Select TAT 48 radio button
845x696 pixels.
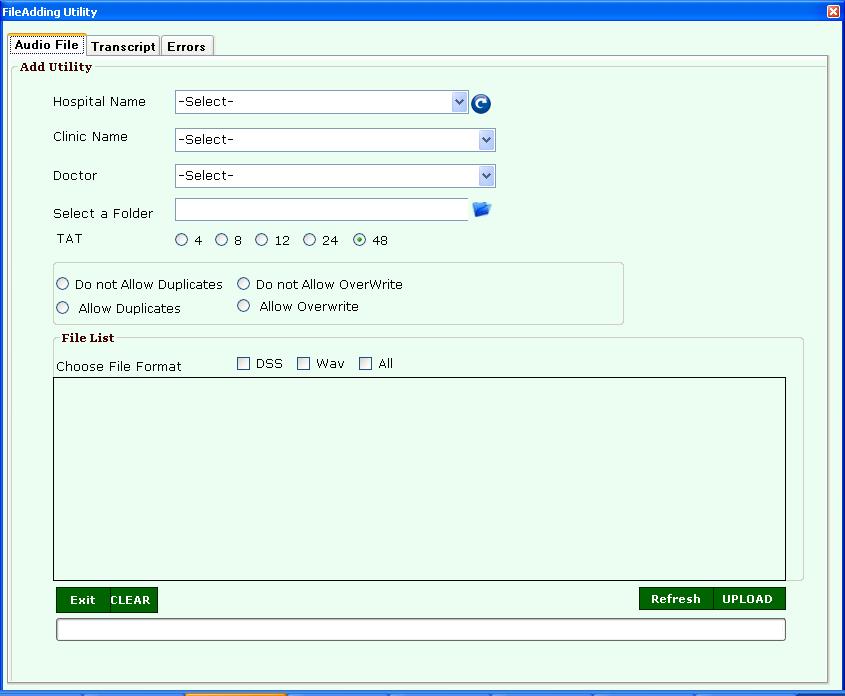[x=359, y=240]
